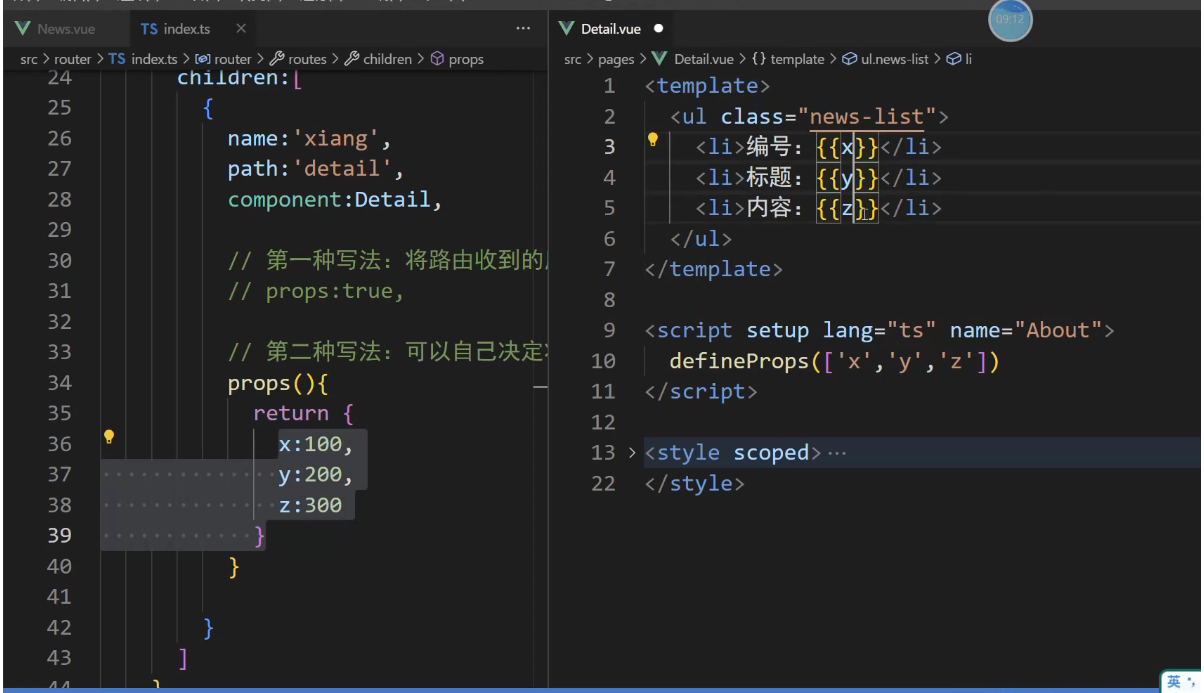Viewport: 1204px width, 693px height.
Task: Click defineProps call on line 10
Action: tap(834, 361)
